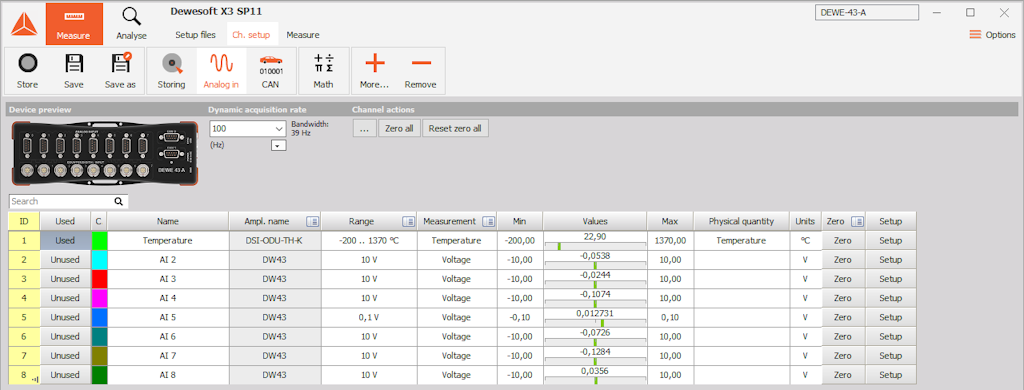Click the search magnifier icon
This screenshot has width=1024, height=390.
pyautogui.click(x=118, y=201)
